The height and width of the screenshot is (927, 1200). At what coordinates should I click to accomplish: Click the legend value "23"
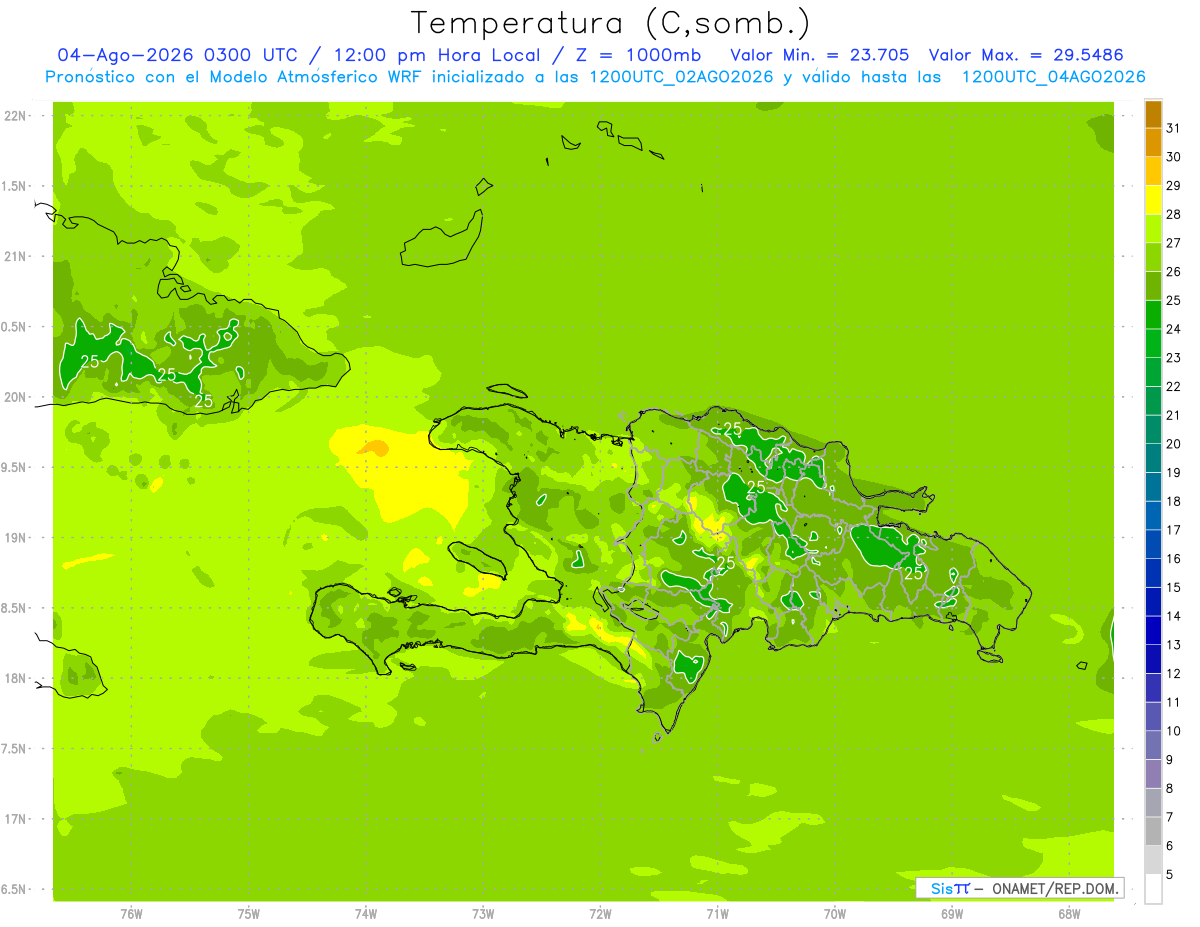(x=1173, y=358)
